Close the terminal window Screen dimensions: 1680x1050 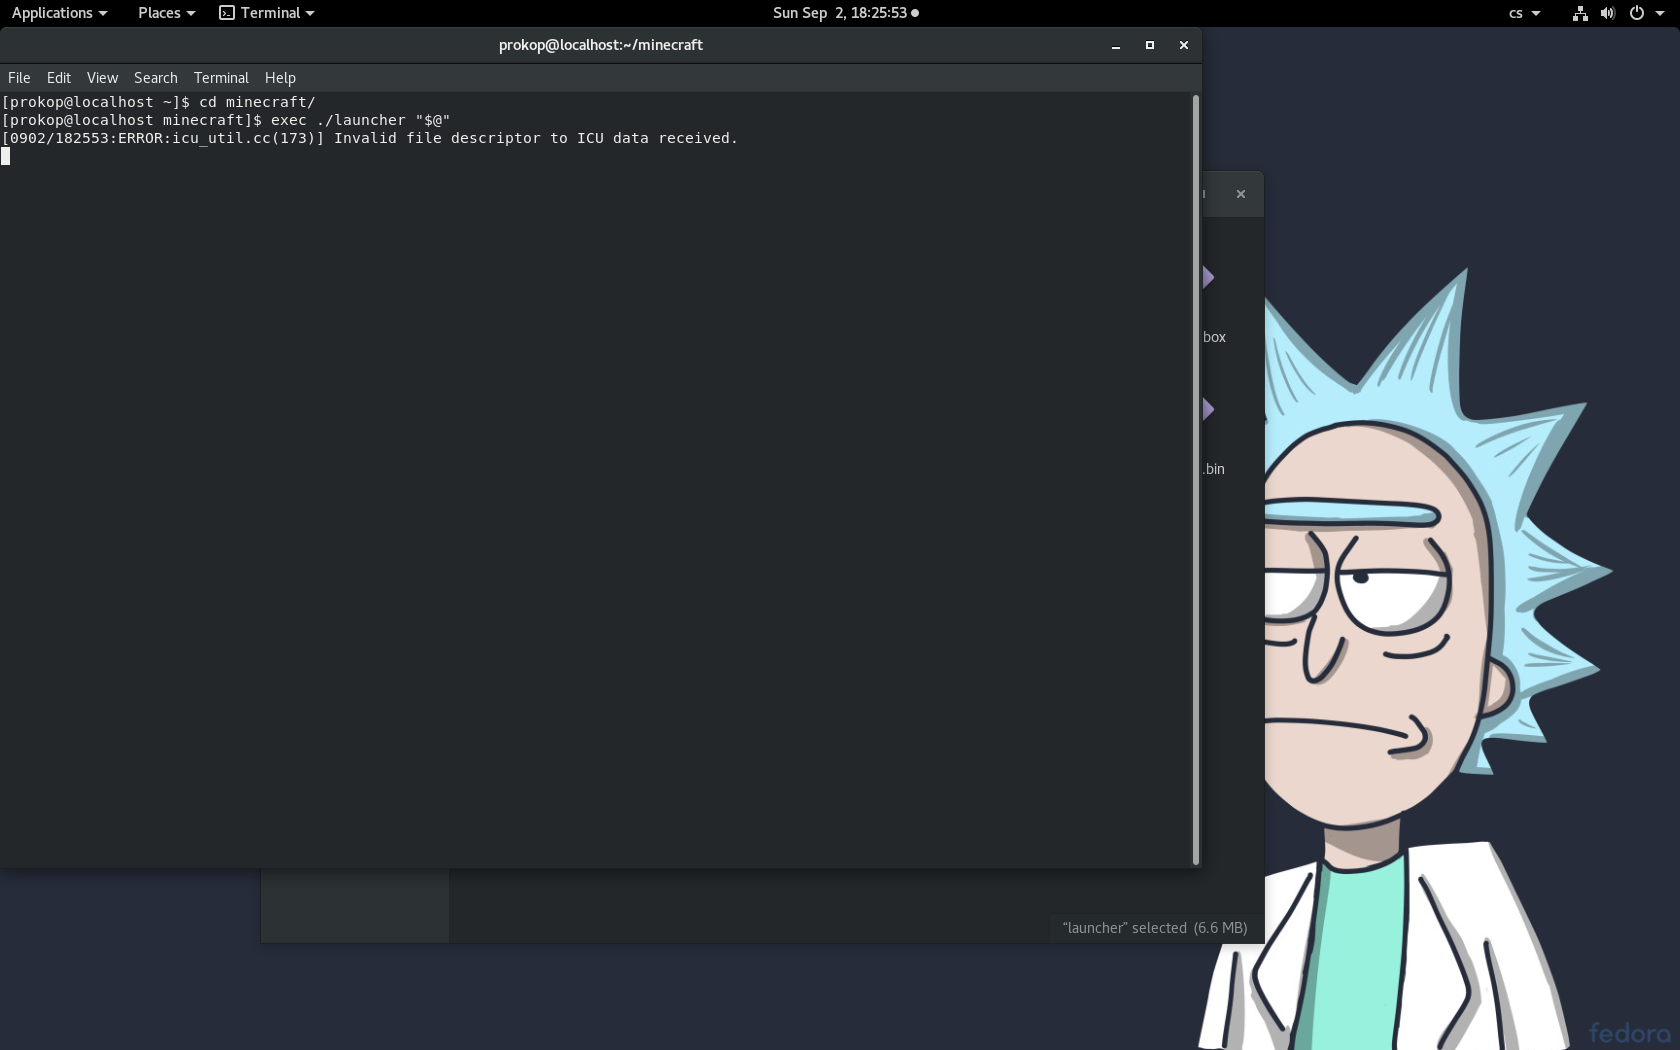pyautogui.click(x=1184, y=45)
